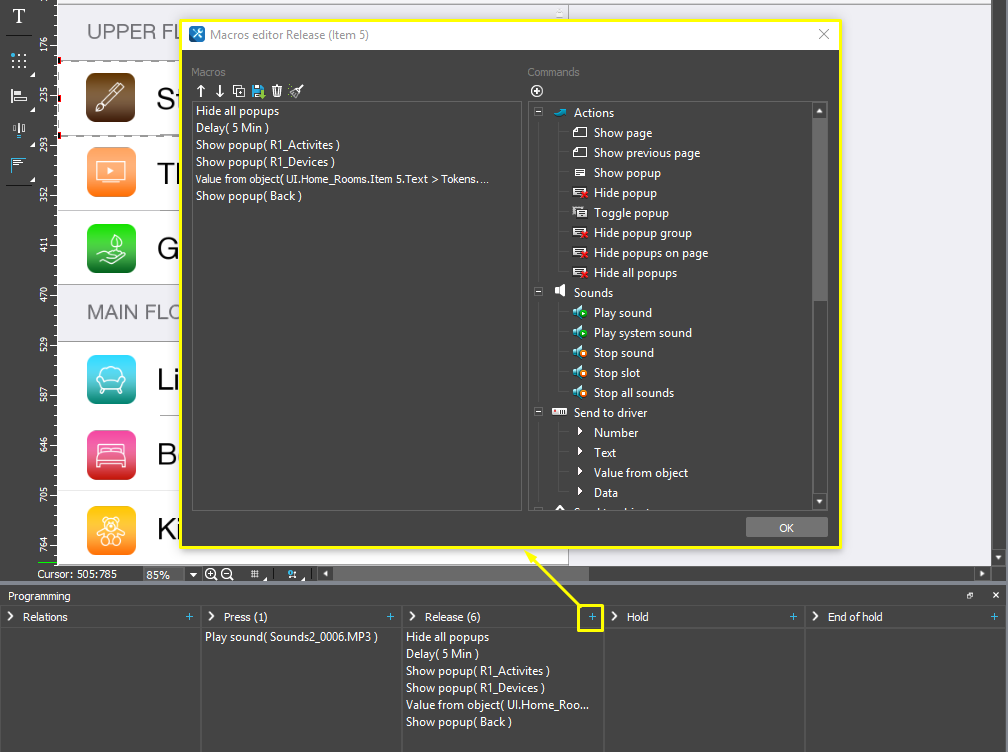The image size is (1008, 752).
Task: Zoom in using the magnifier plus icon
Action: click(212, 574)
